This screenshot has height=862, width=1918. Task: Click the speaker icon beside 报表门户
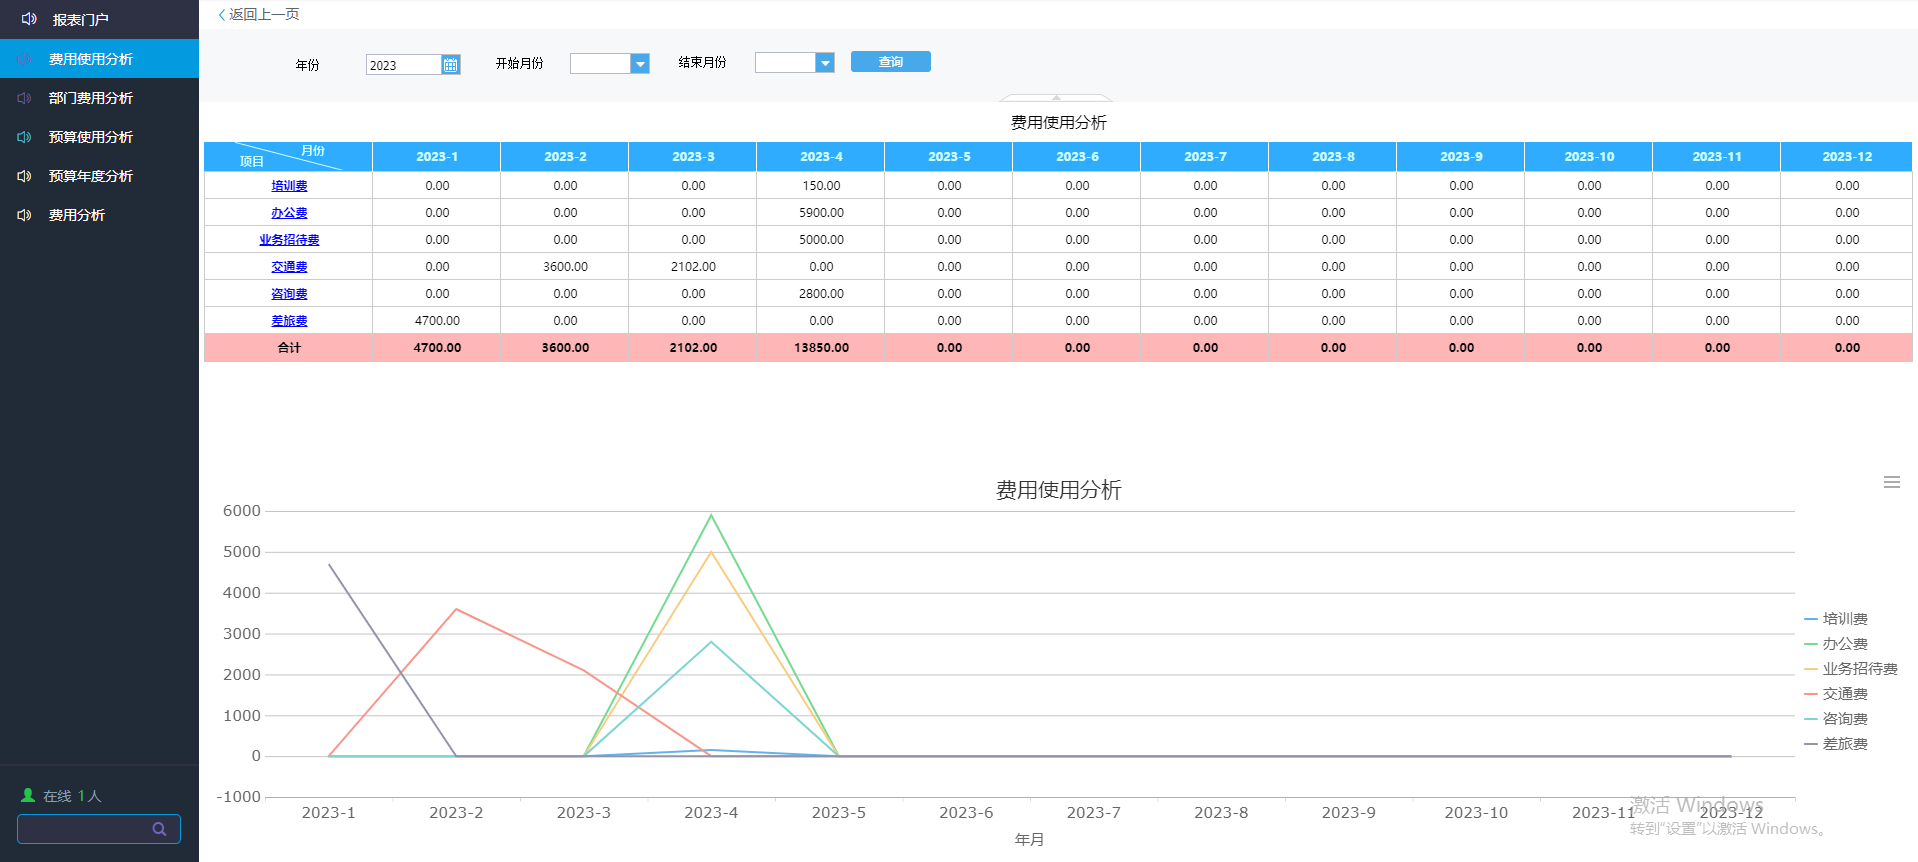coord(29,19)
